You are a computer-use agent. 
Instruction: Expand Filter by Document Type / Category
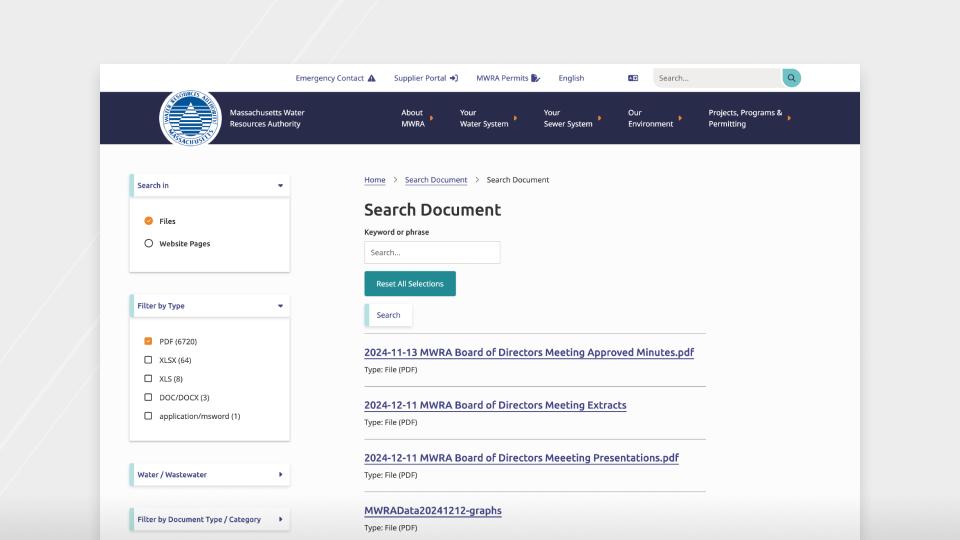point(280,519)
